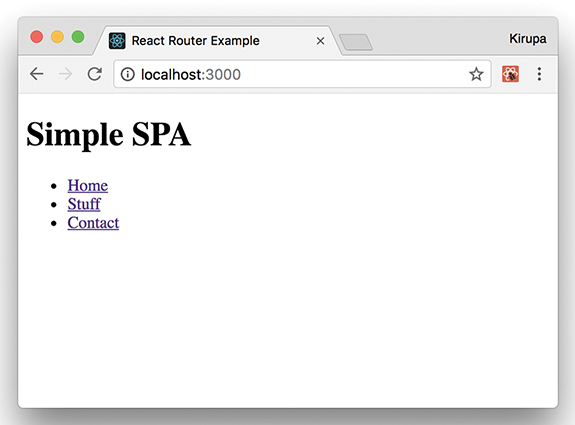Open the Chrome three-dot menu
Image resolution: width=575 pixels, height=425 pixels.
tap(539, 74)
